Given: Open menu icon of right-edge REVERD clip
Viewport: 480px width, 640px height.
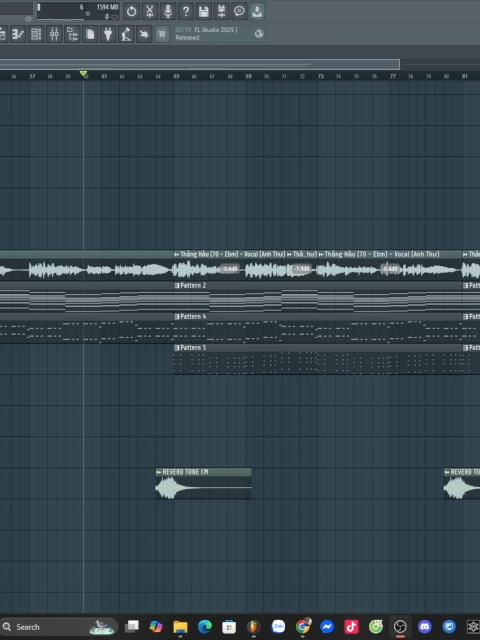Looking at the screenshot, I should 447,472.
